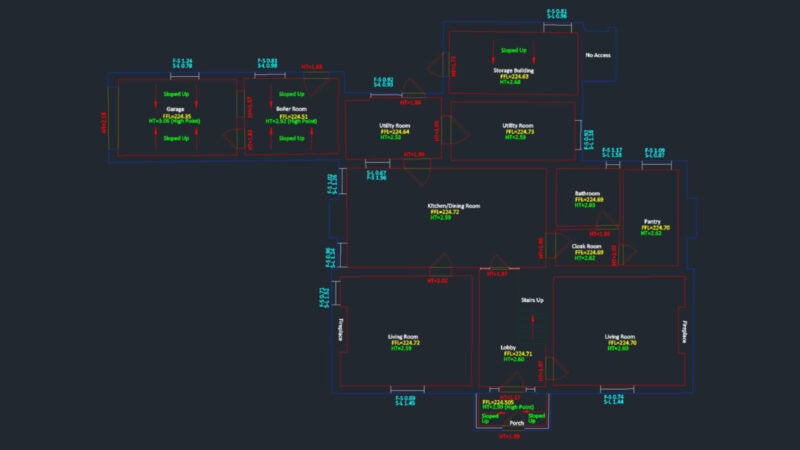Select "Utility Room" label above FFL=224.64
Image resolution: width=800 pixels, height=450 pixels.
394,126
